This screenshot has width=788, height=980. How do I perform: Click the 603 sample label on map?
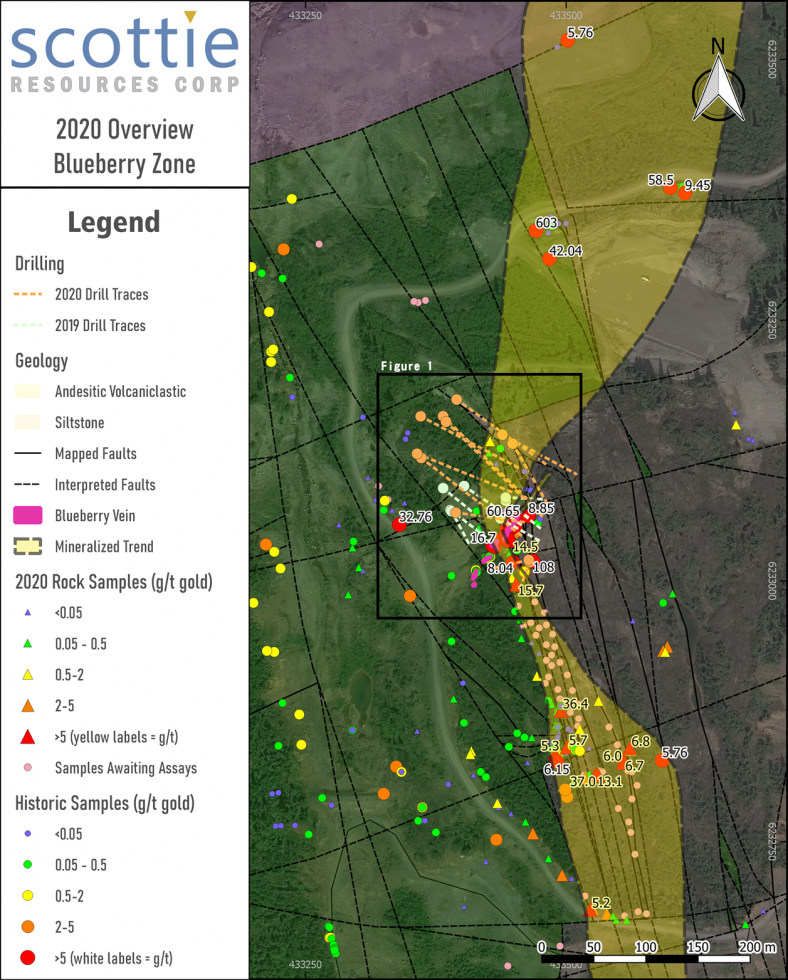546,223
